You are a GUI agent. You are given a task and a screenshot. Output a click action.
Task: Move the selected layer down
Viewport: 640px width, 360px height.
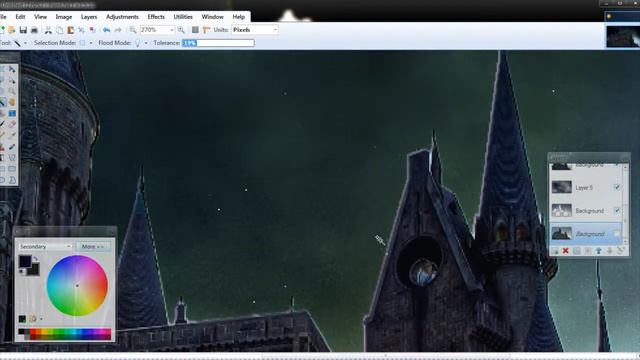pyautogui.click(x=609, y=251)
